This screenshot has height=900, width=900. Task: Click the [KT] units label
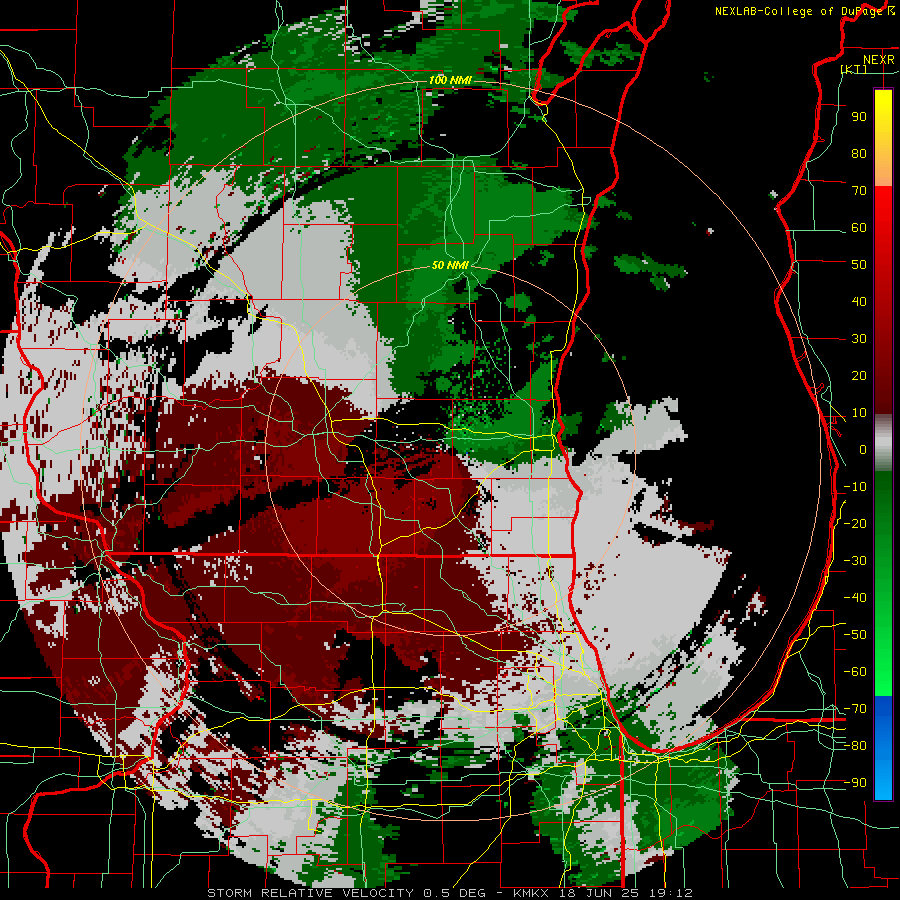(854, 69)
